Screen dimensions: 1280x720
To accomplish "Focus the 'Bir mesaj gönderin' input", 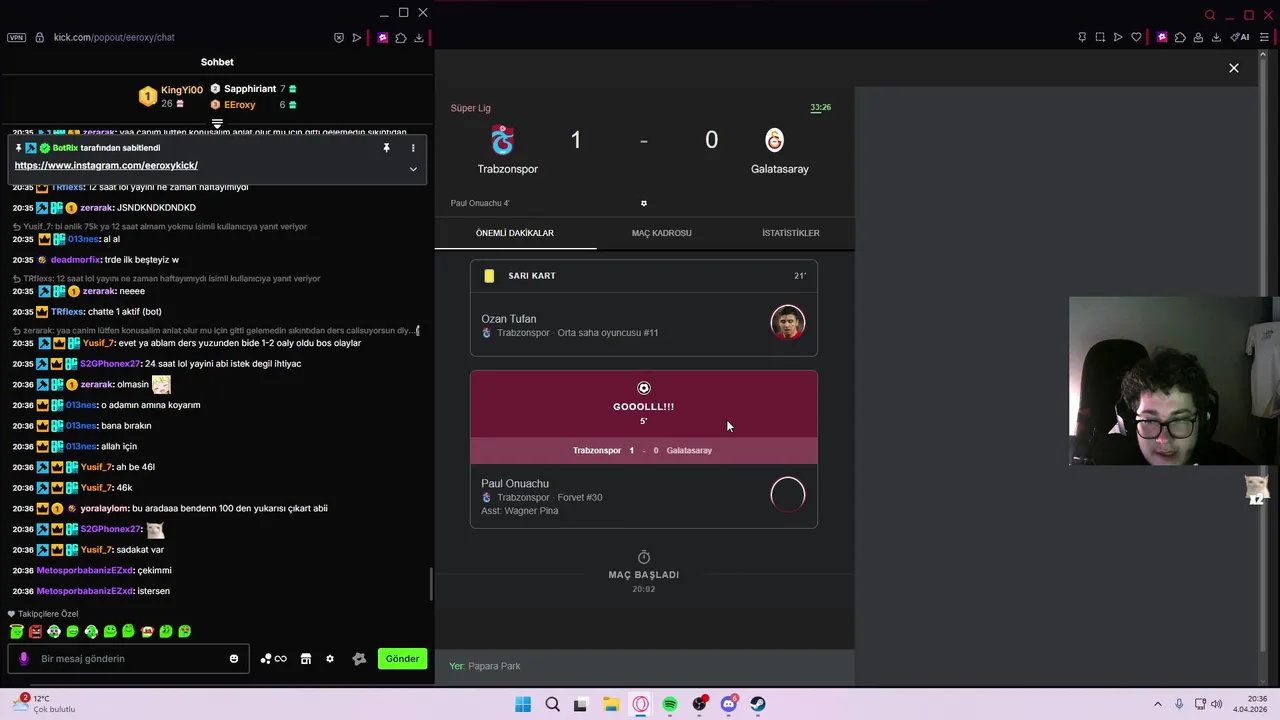I will (130, 659).
